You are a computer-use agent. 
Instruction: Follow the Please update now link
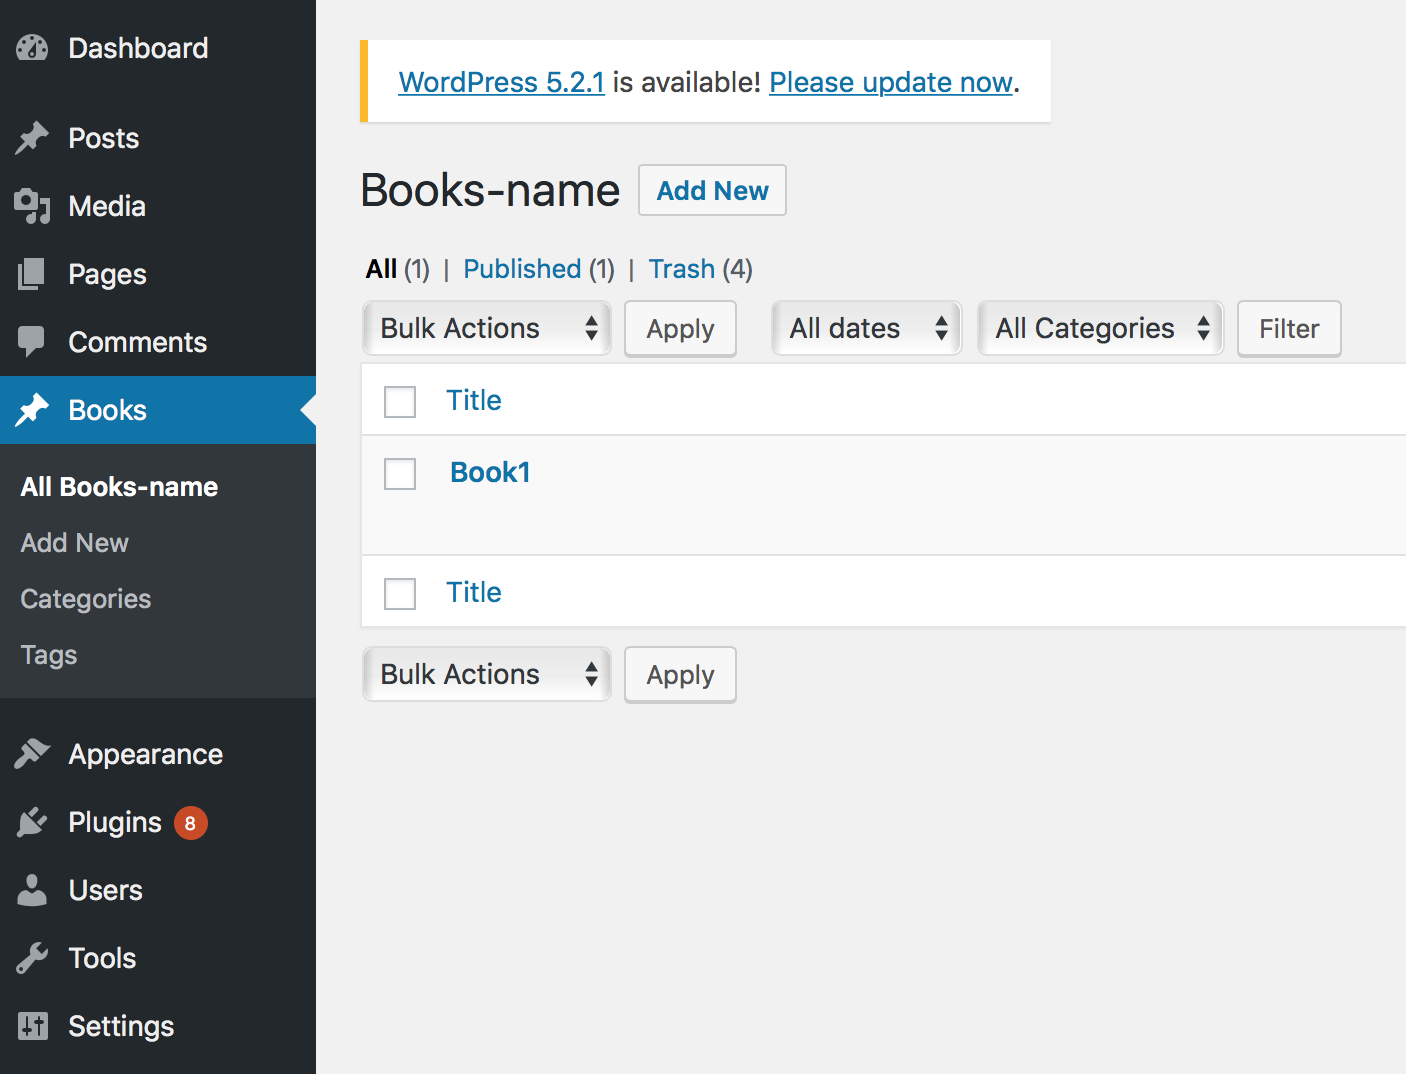point(890,82)
